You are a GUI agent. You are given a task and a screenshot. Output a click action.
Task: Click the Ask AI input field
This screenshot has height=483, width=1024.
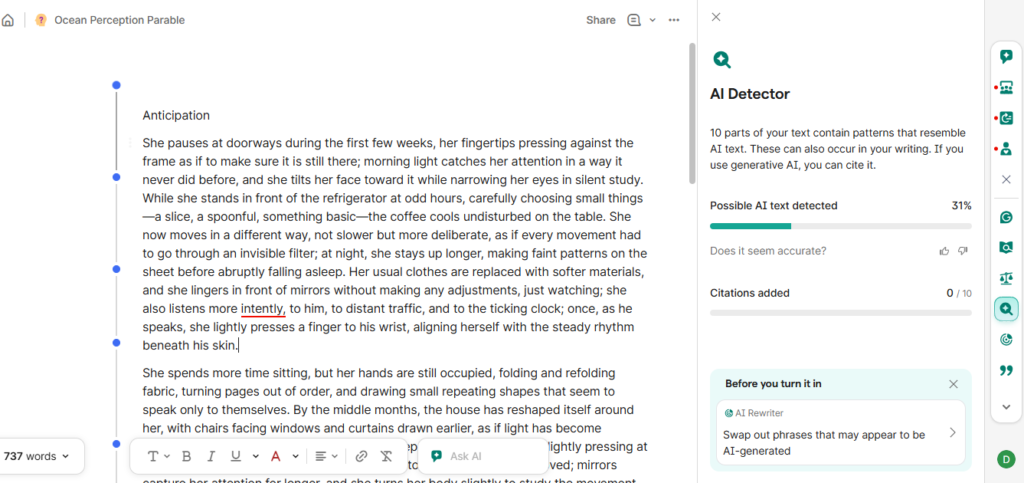pos(483,456)
